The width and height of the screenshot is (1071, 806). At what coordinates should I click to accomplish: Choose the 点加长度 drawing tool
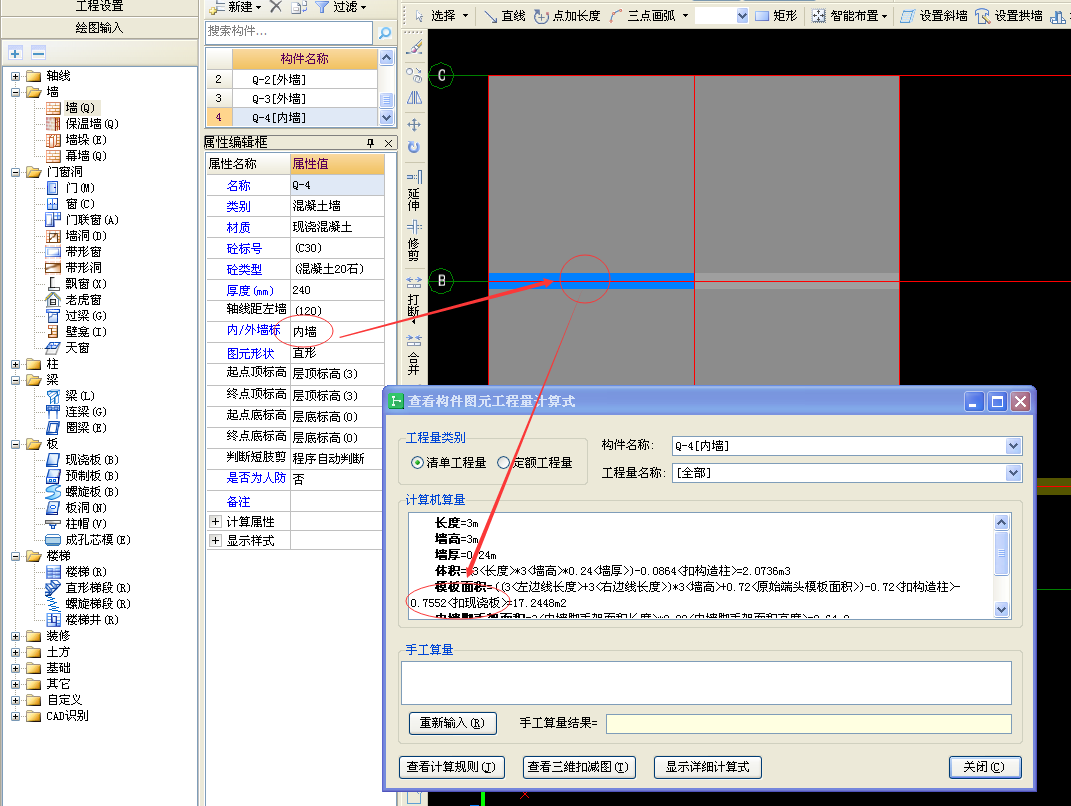click(567, 16)
